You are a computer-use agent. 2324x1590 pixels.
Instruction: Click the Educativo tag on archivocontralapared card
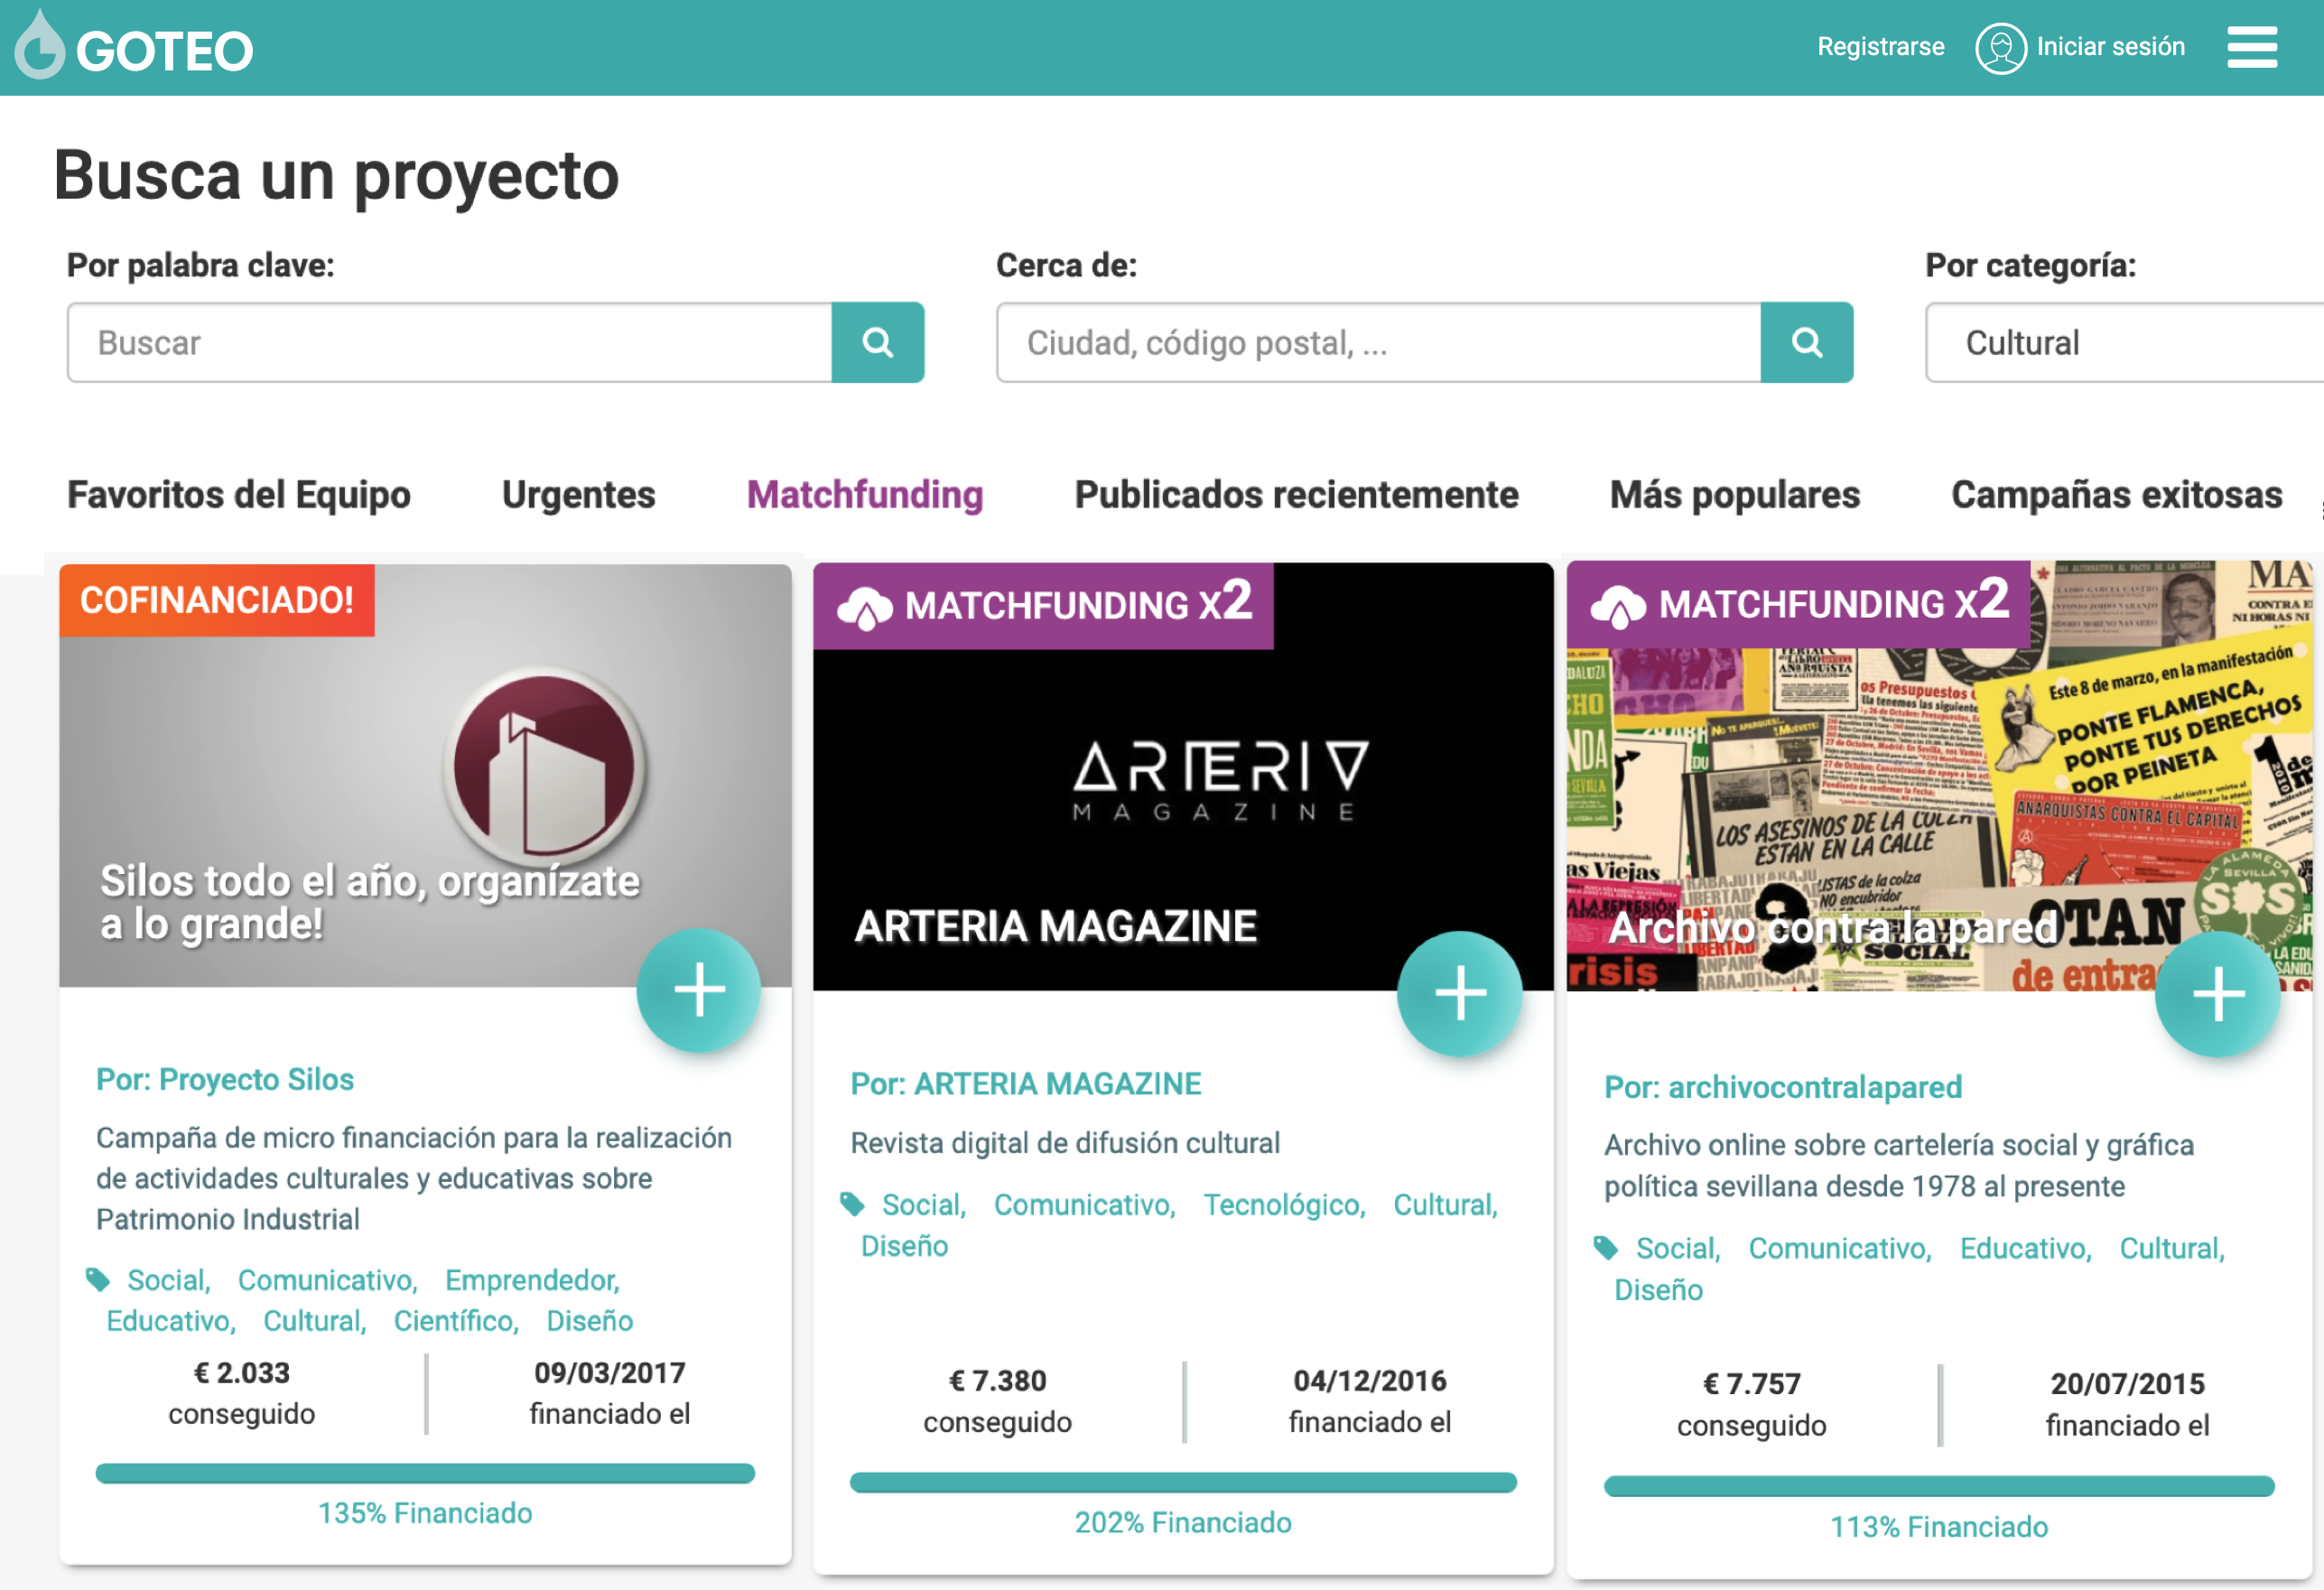click(x=2025, y=1247)
